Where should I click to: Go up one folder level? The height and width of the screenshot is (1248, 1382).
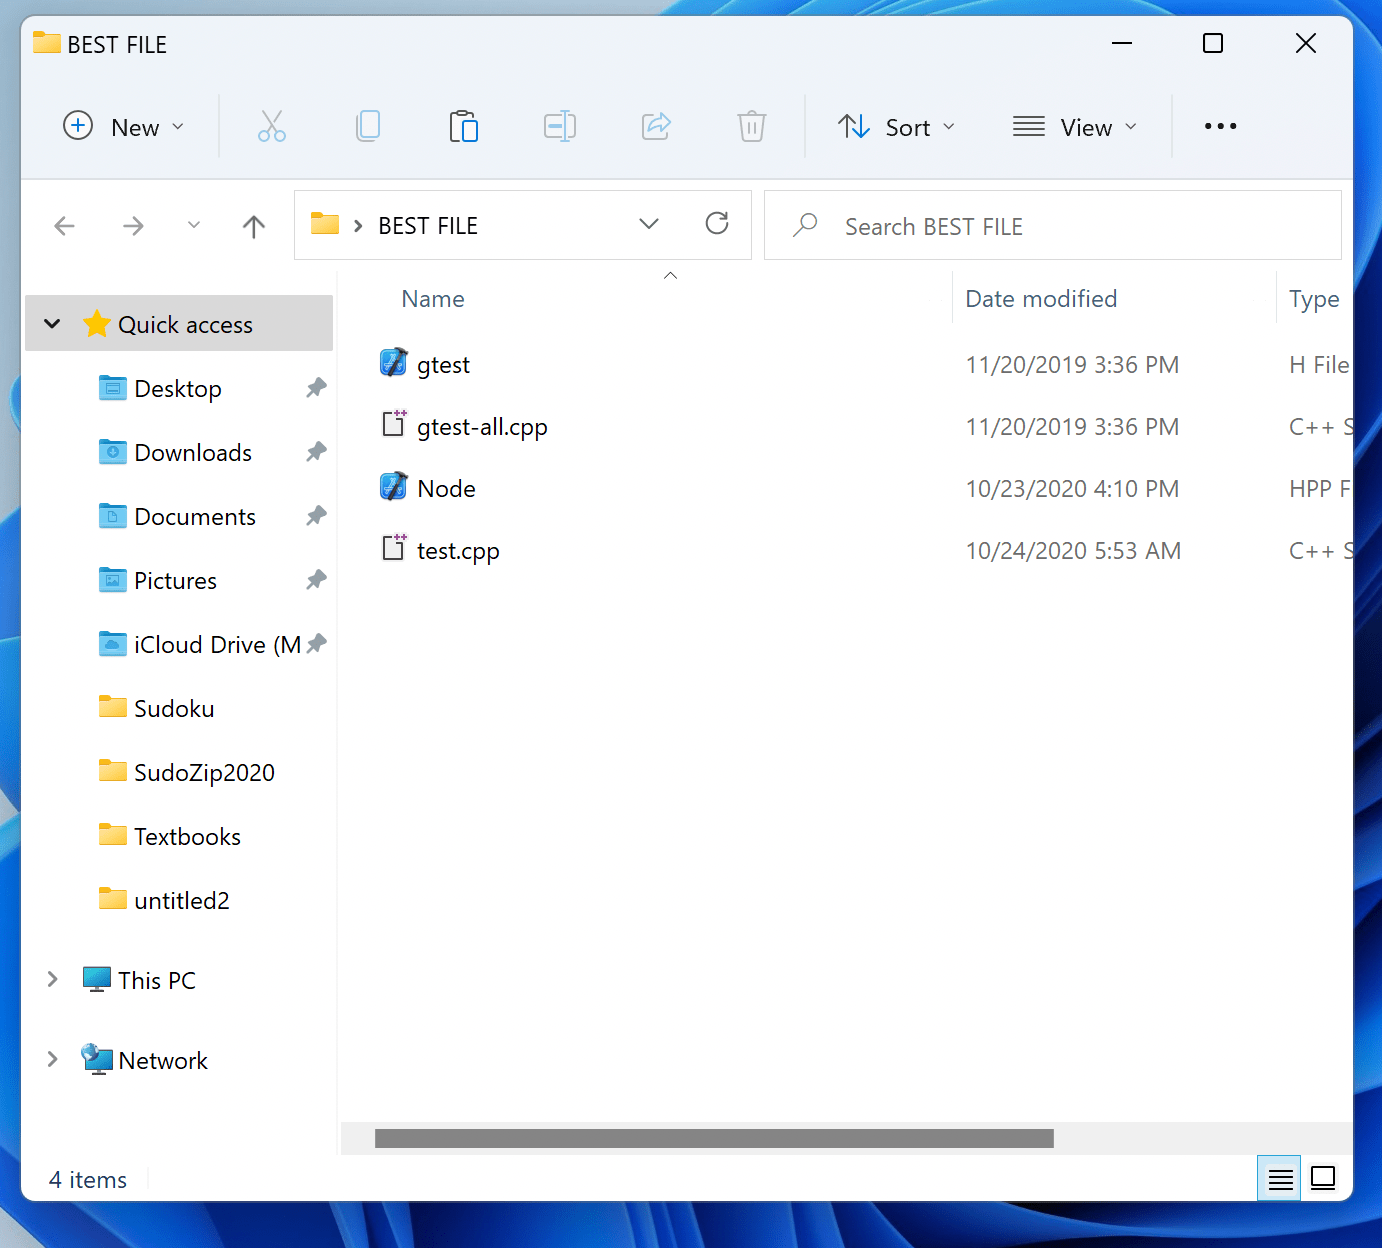pos(254,225)
